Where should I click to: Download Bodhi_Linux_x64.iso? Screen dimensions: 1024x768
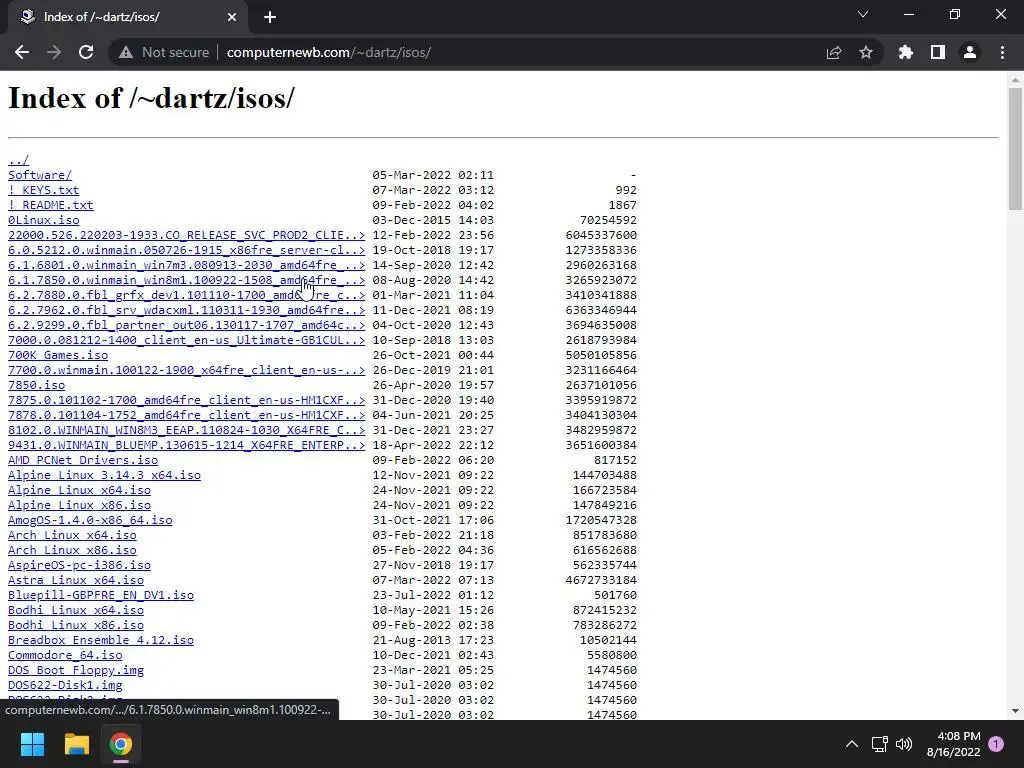(x=76, y=611)
